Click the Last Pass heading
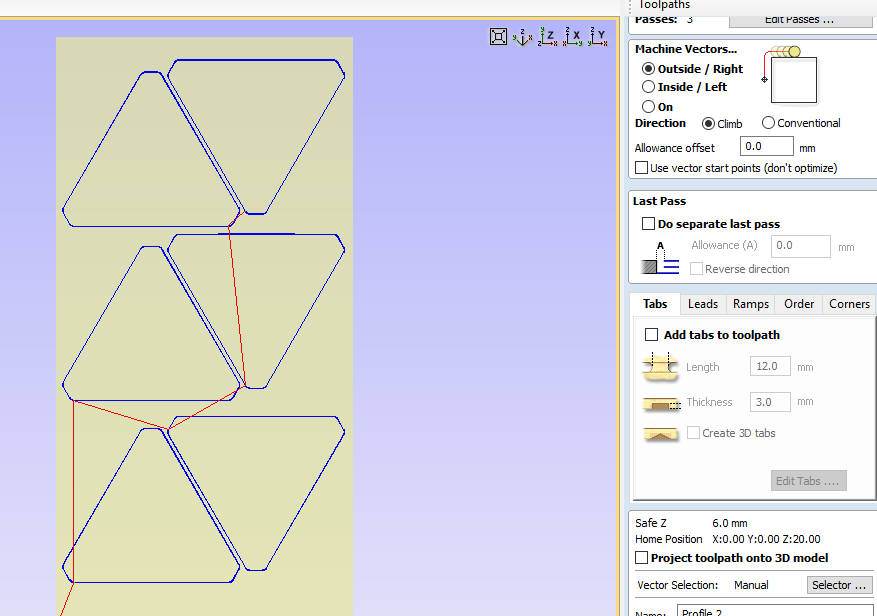877x616 pixels. point(659,201)
